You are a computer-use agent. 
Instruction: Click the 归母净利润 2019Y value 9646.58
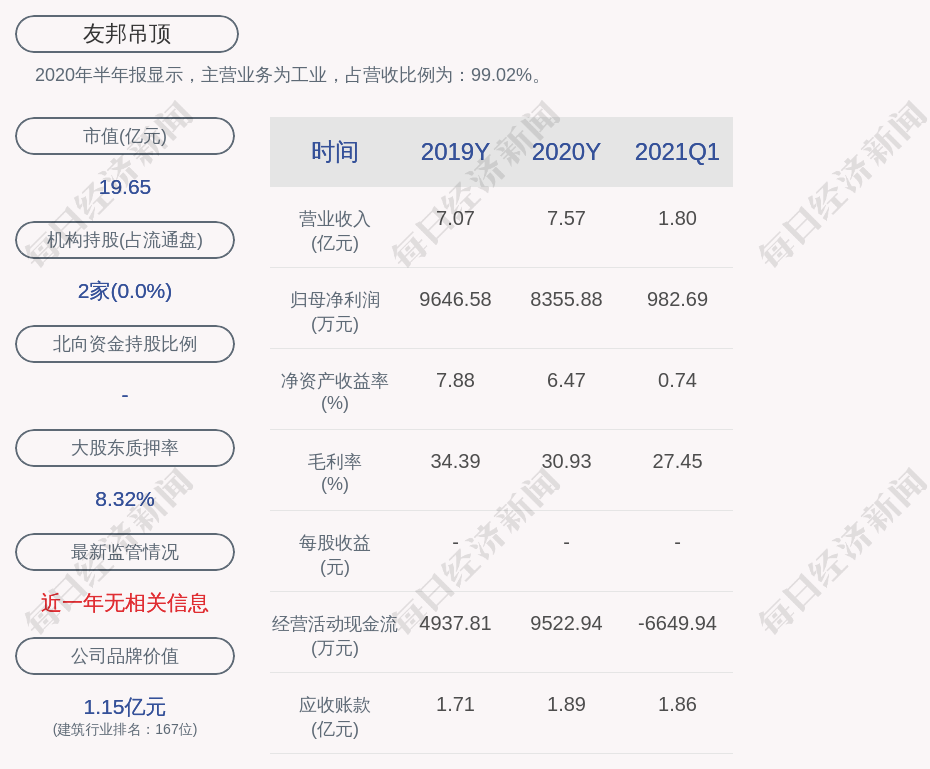click(455, 299)
